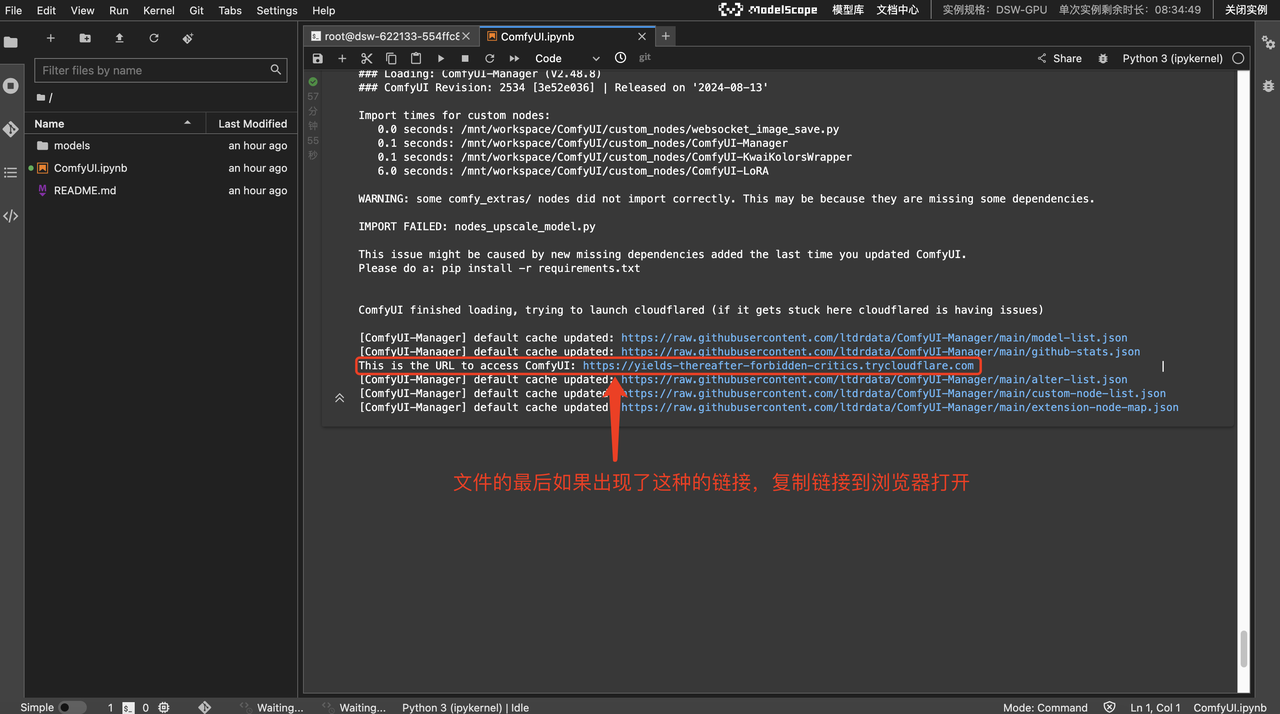Open the Settings menu
This screenshot has height=714, width=1280.
277,10
